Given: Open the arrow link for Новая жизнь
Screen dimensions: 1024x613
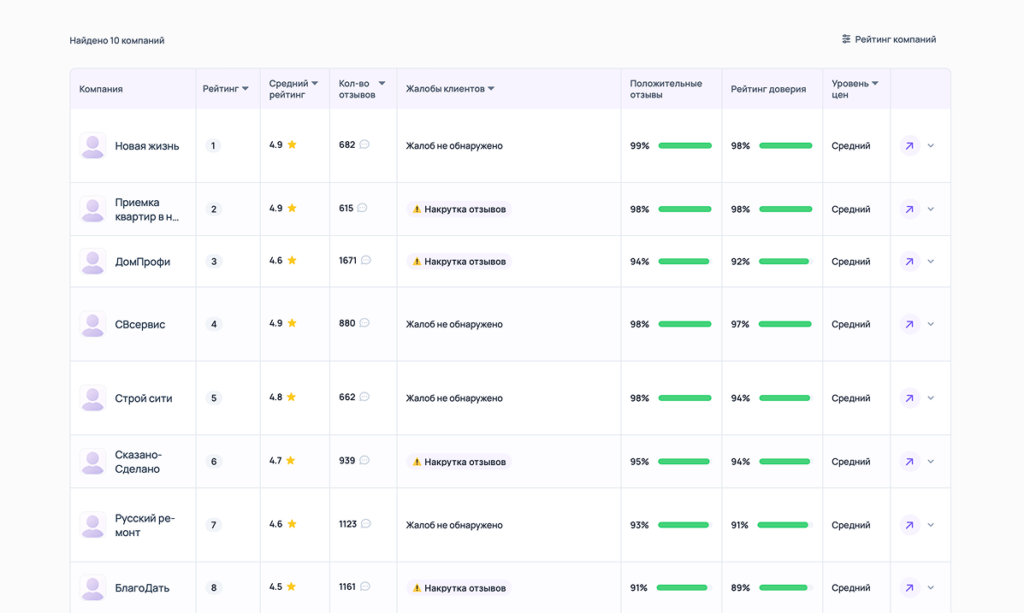Looking at the screenshot, I should pos(909,146).
